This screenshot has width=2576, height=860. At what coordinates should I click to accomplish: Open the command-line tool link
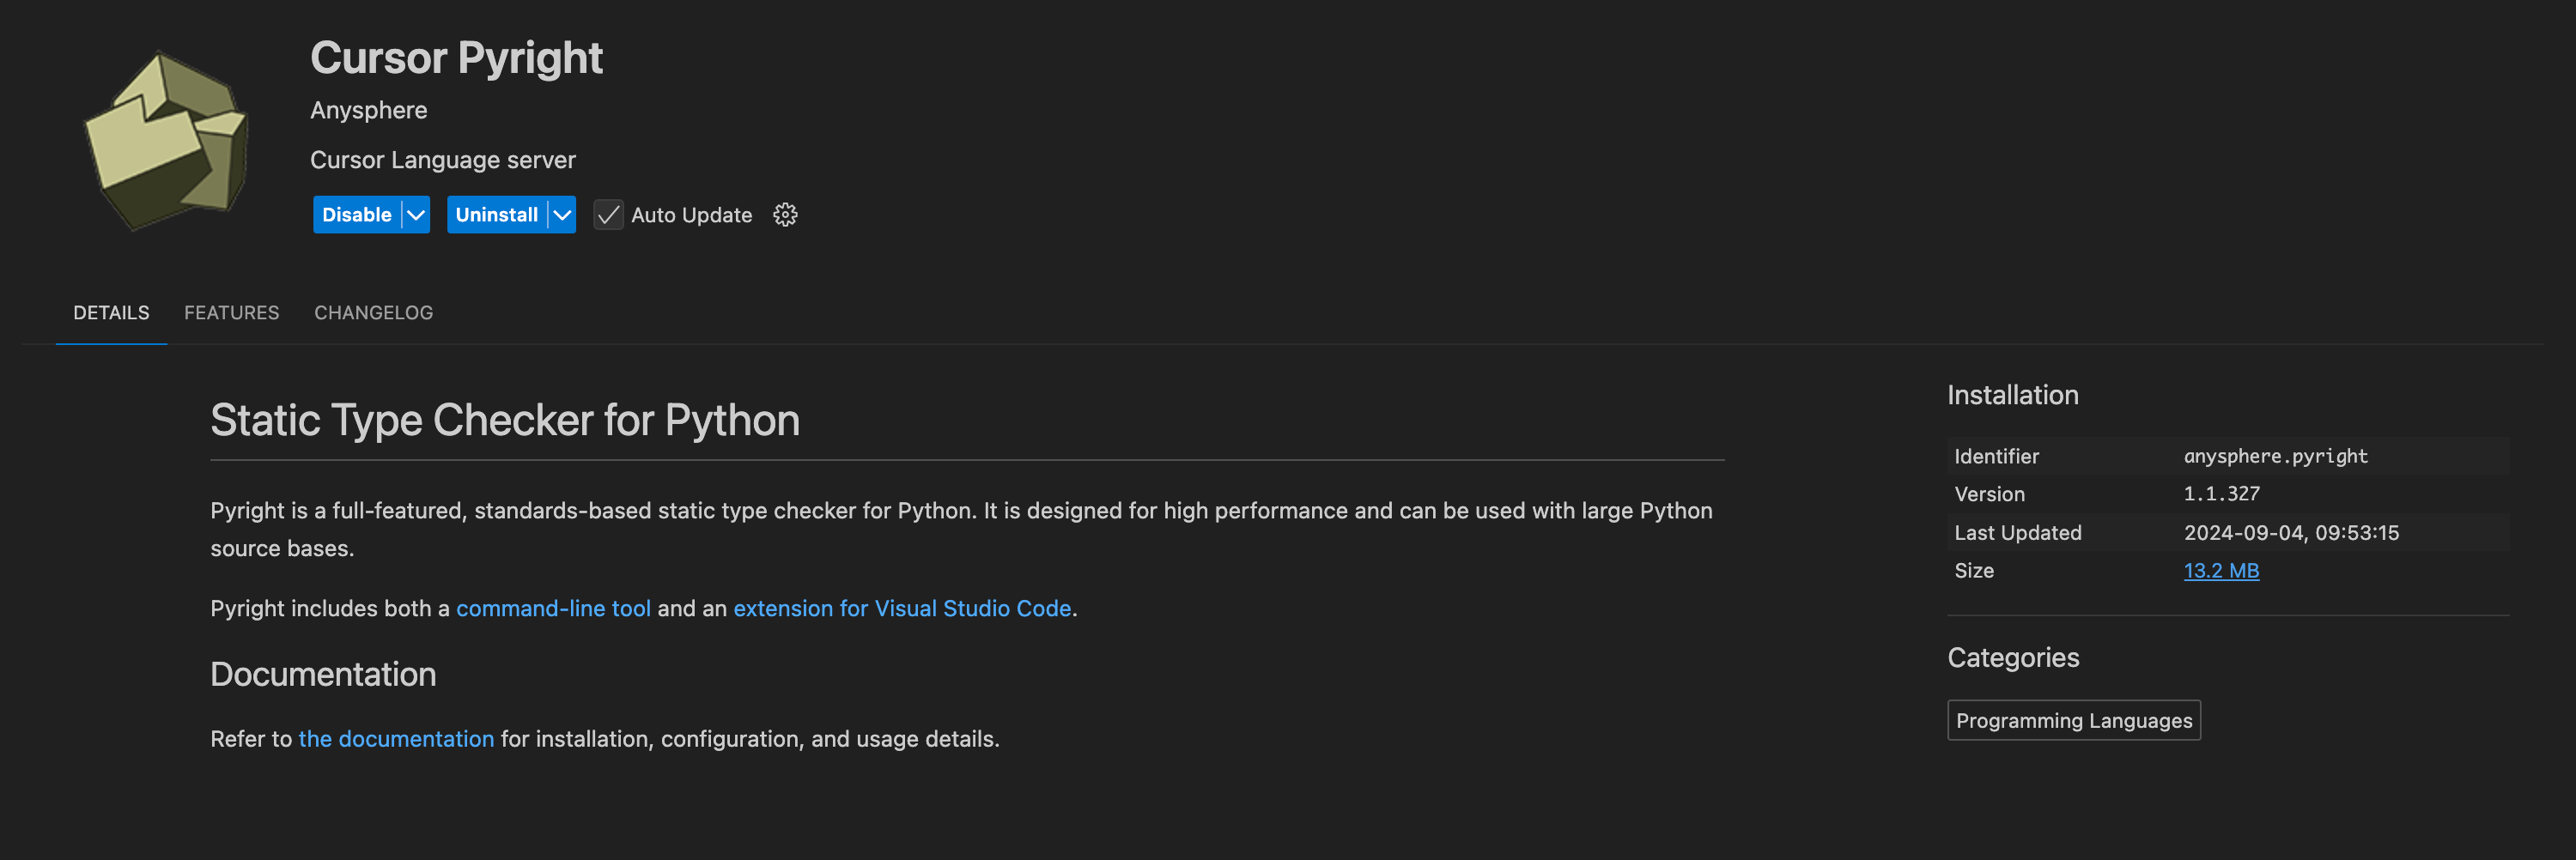click(553, 608)
